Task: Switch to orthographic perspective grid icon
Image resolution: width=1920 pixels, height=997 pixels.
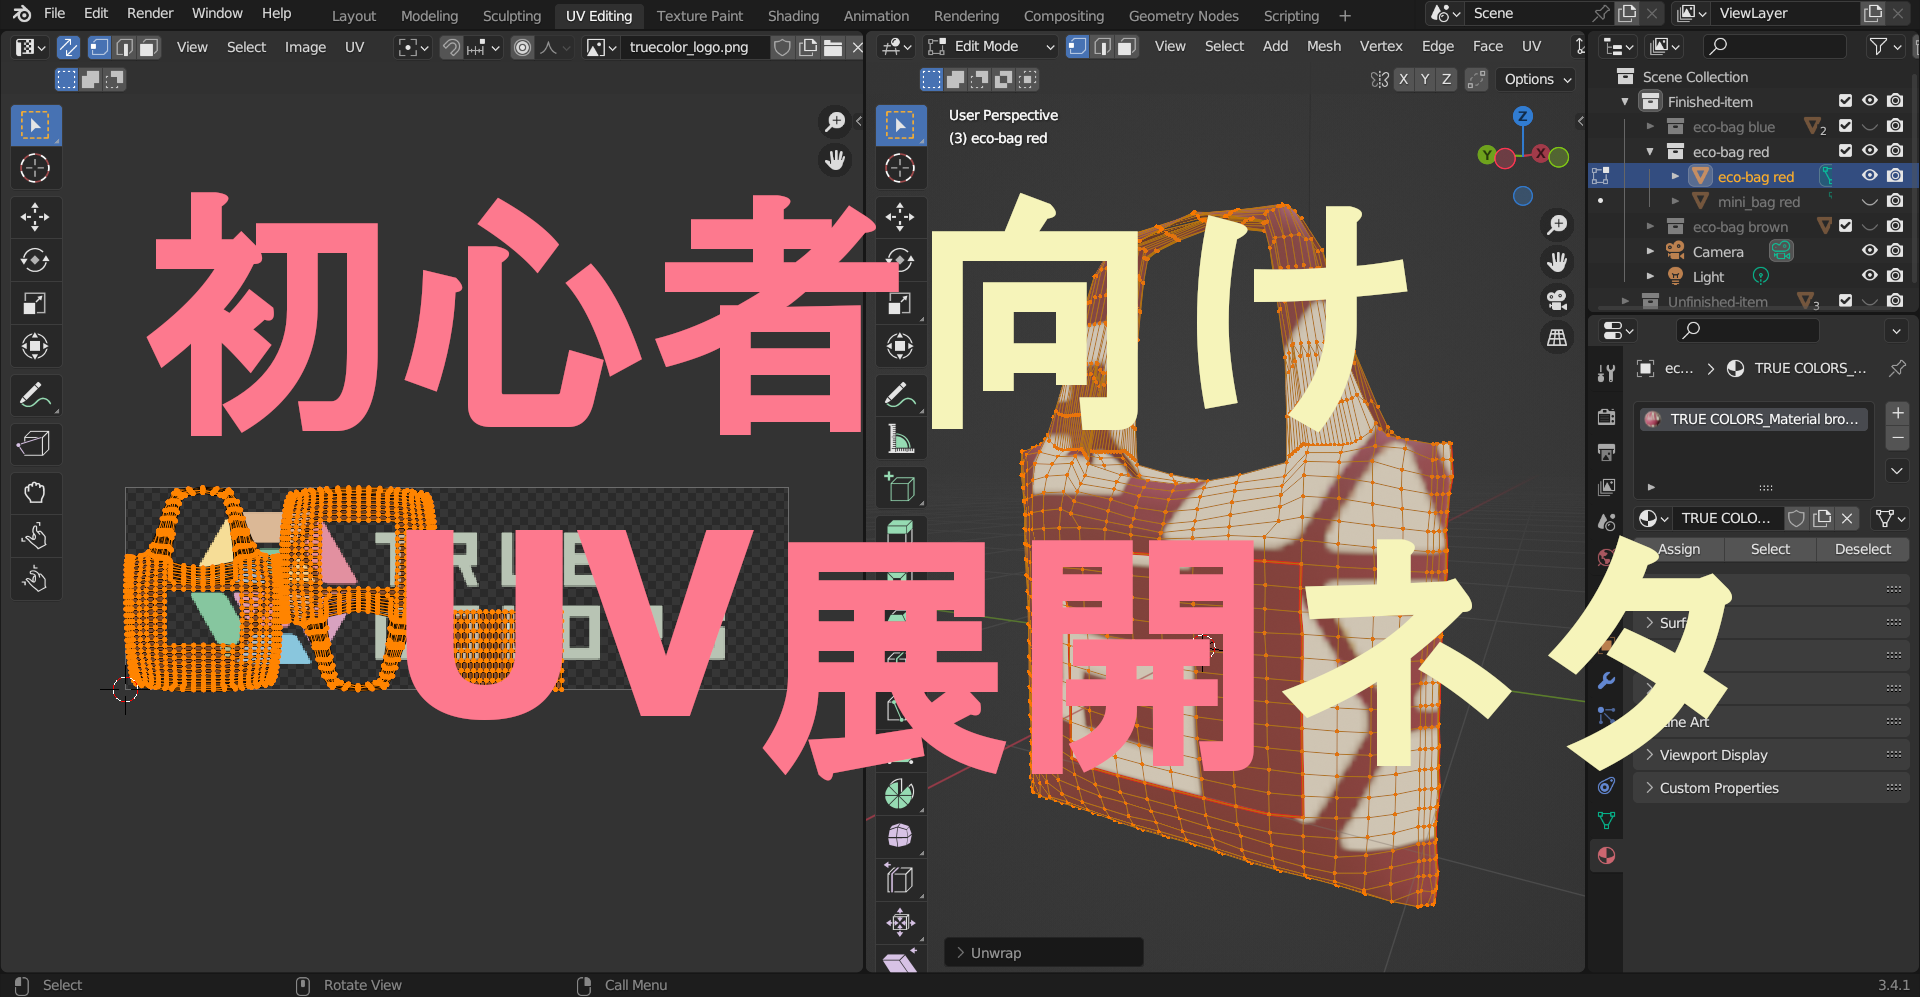Action: (1557, 338)
